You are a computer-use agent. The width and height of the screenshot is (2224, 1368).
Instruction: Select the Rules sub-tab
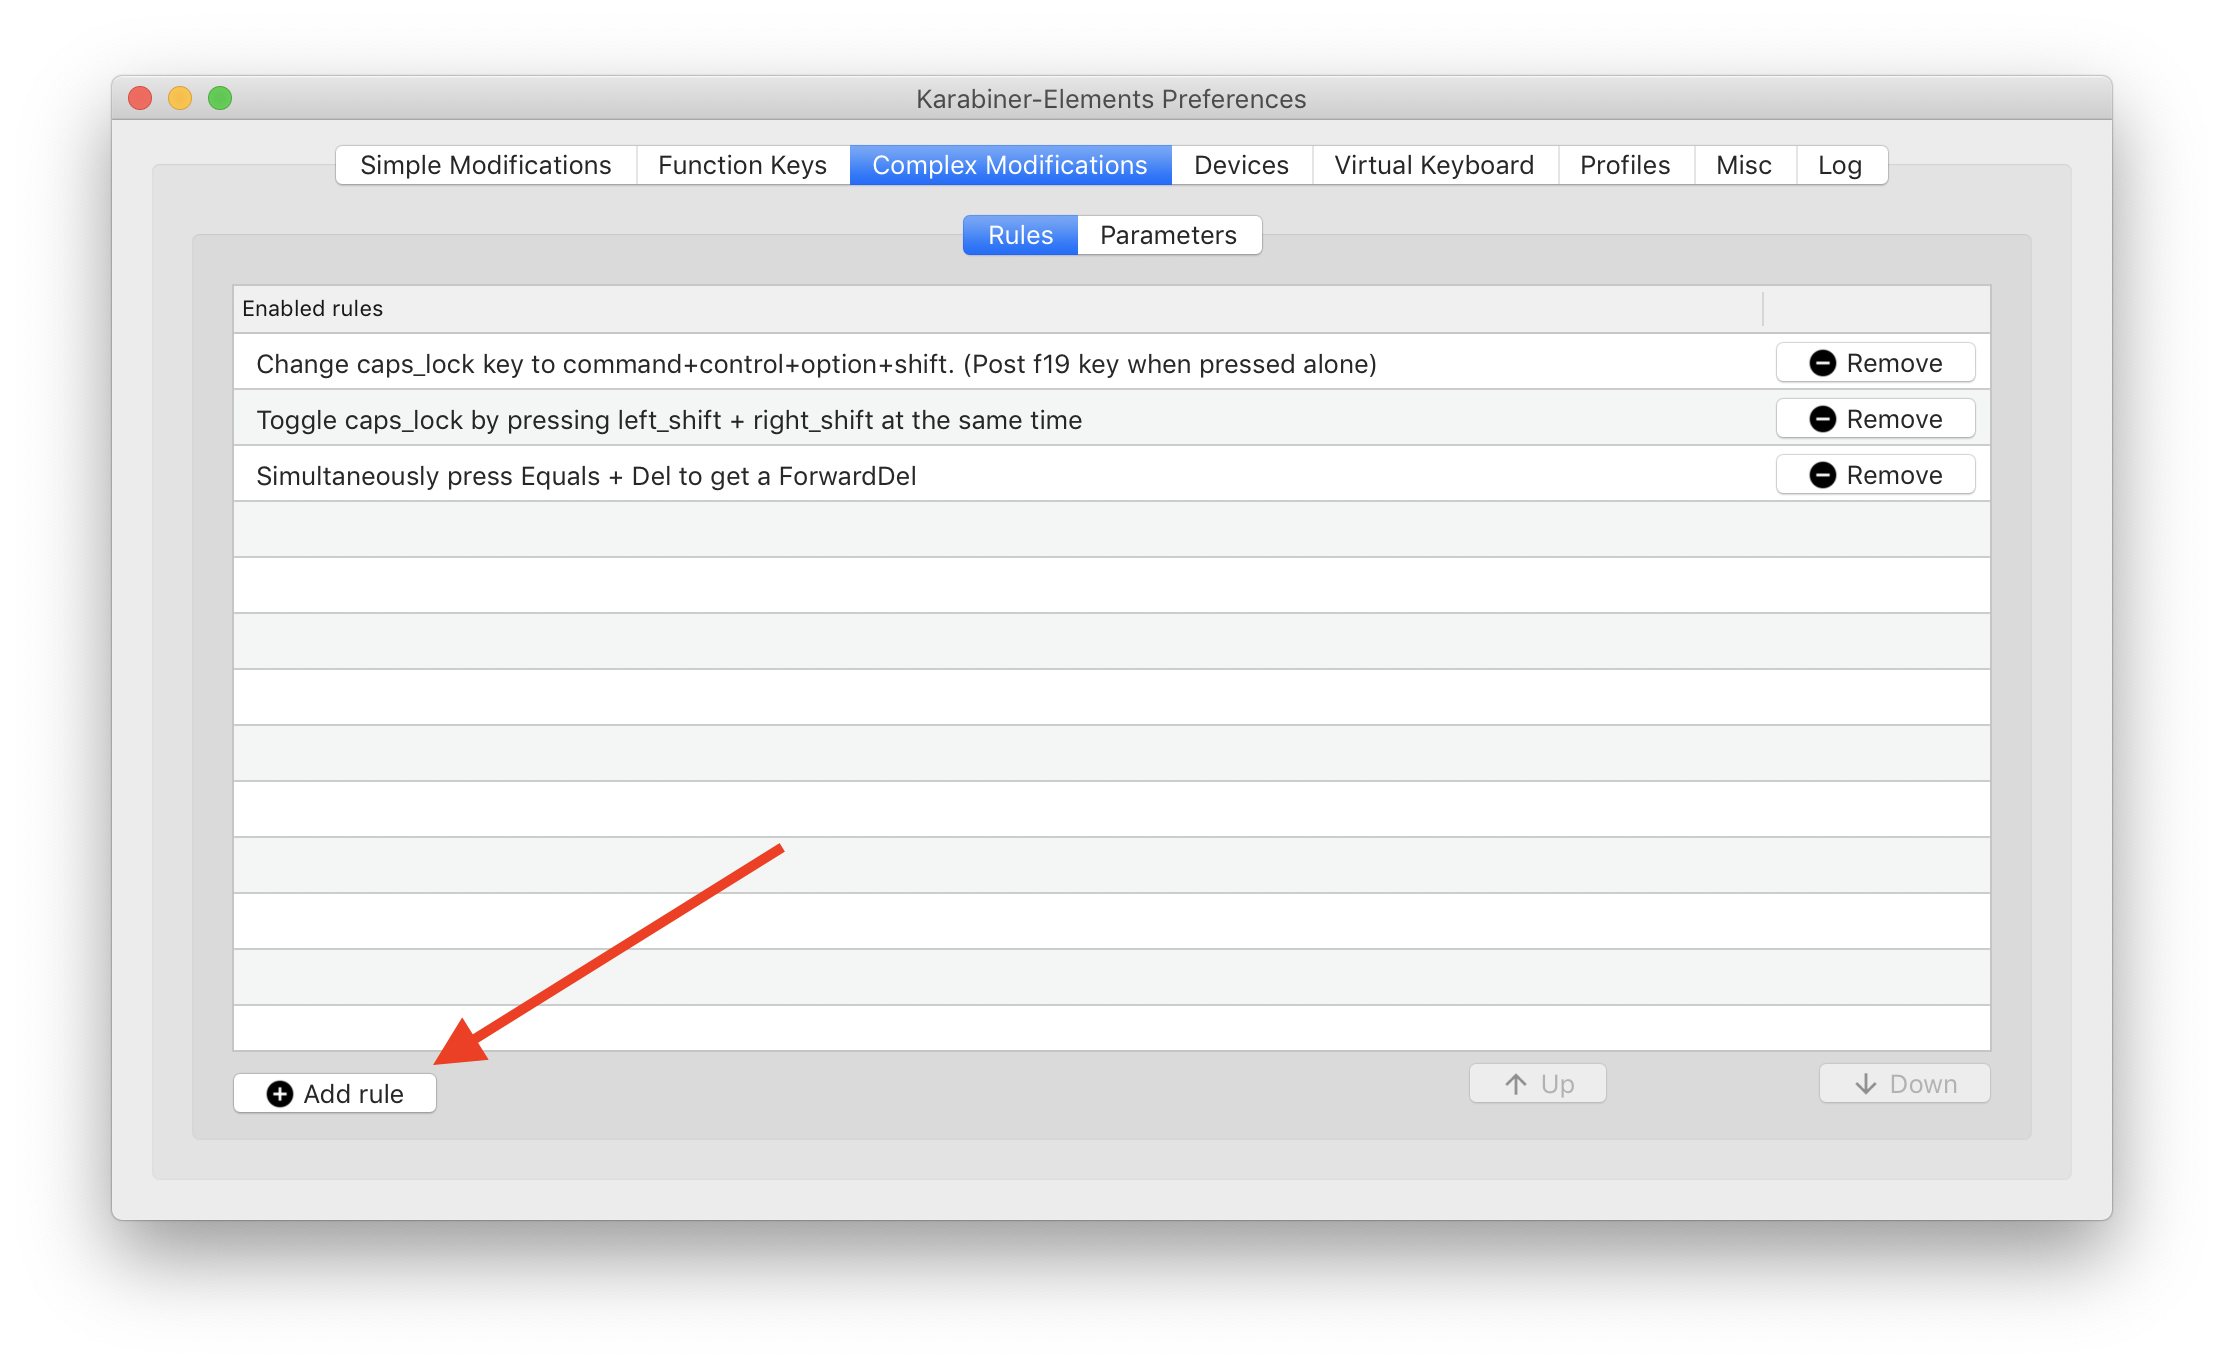coord(1020,235)
